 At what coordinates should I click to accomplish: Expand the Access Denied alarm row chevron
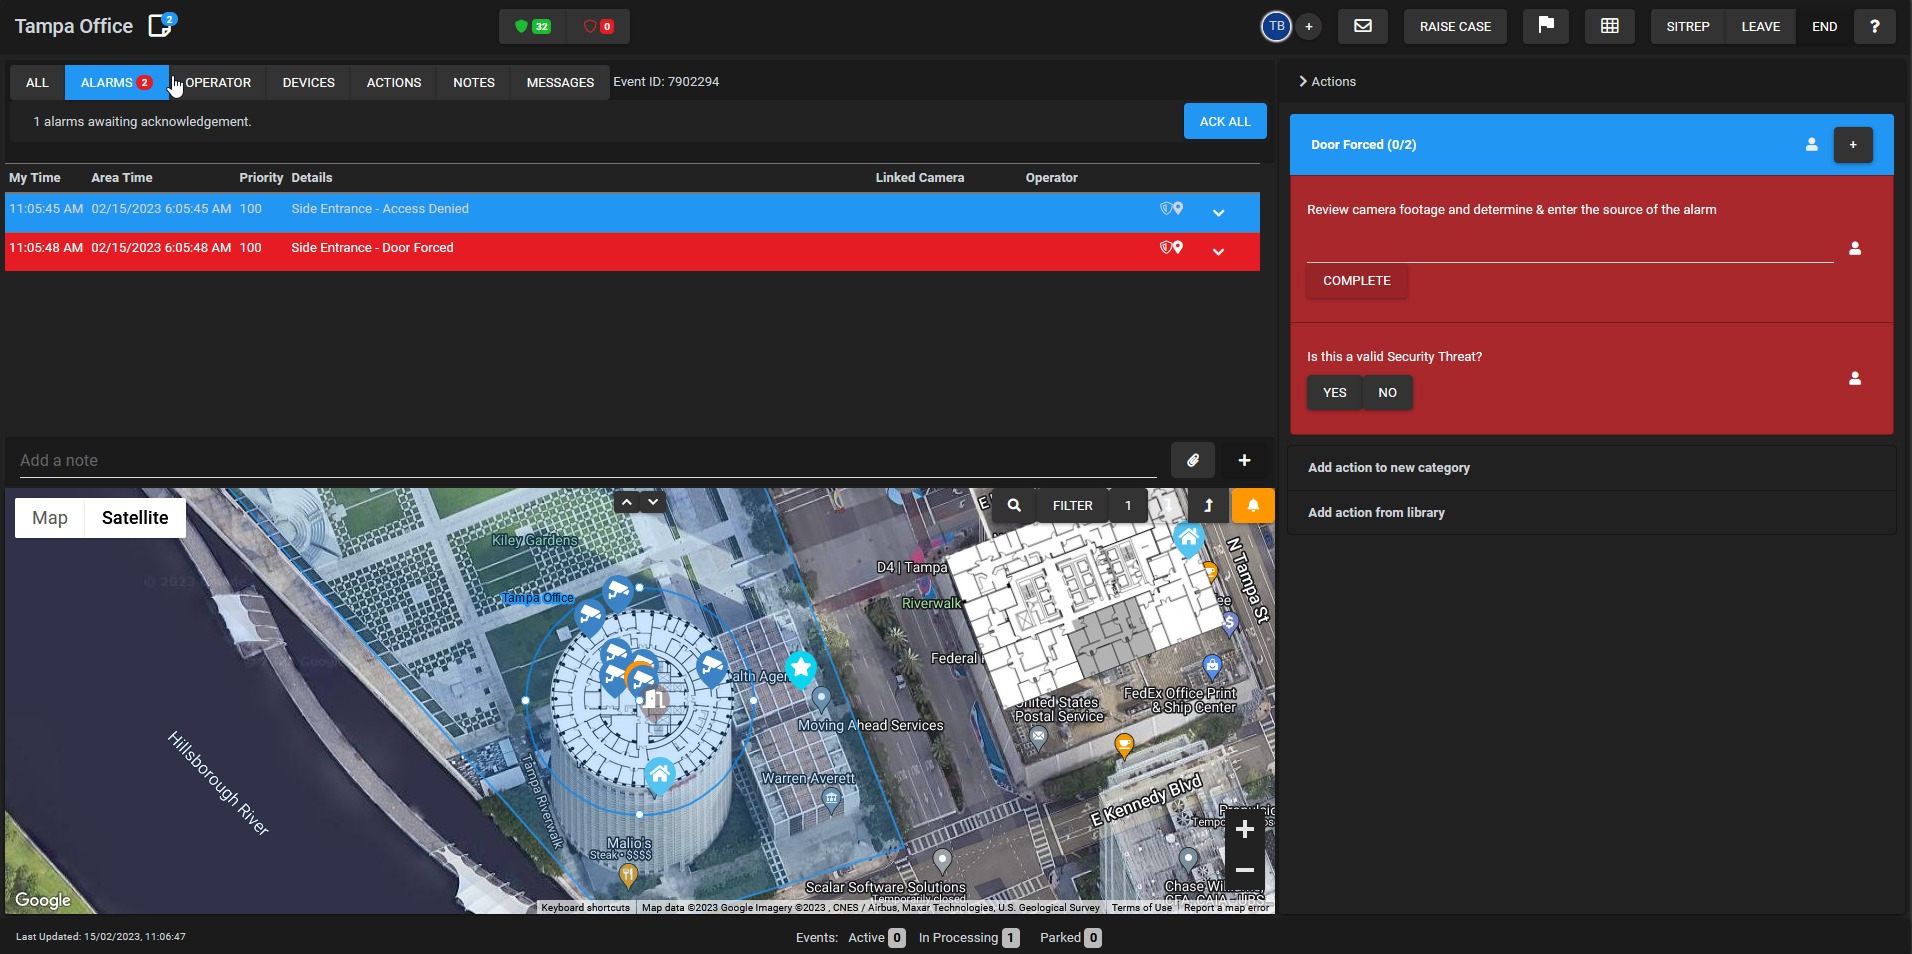coord(1218,213)
